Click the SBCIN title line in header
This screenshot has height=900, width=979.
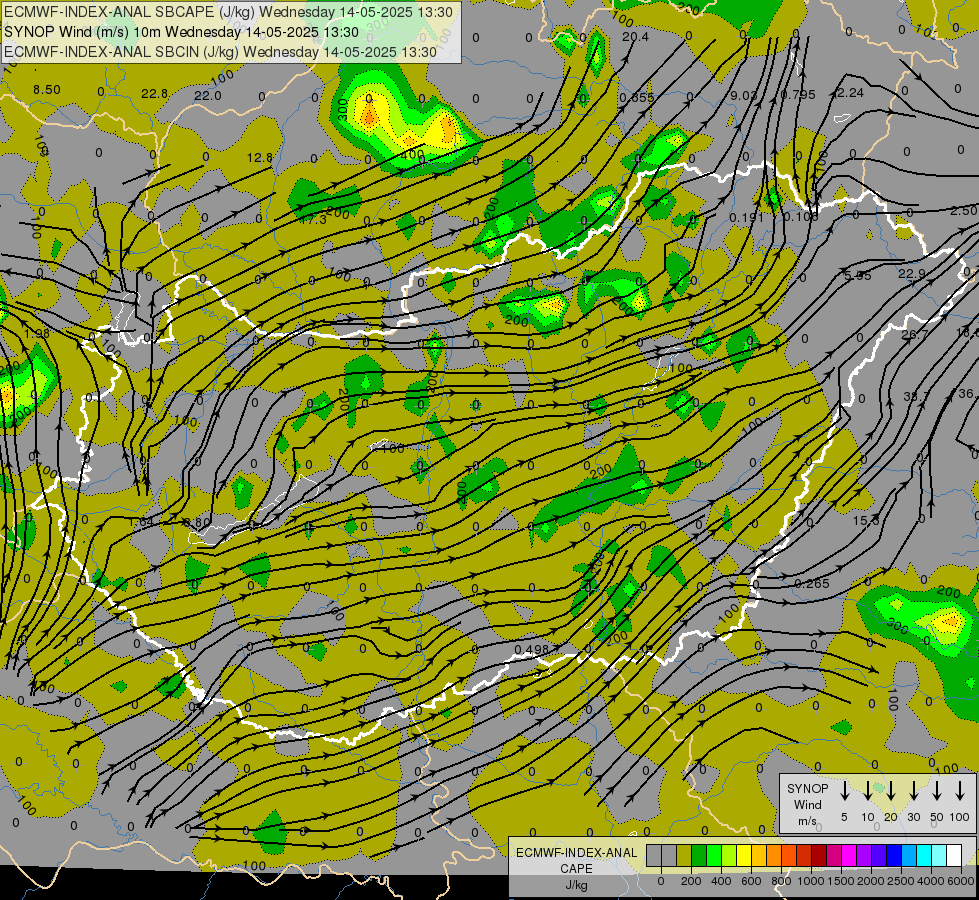pyautogui.click(x=220, y=52)
